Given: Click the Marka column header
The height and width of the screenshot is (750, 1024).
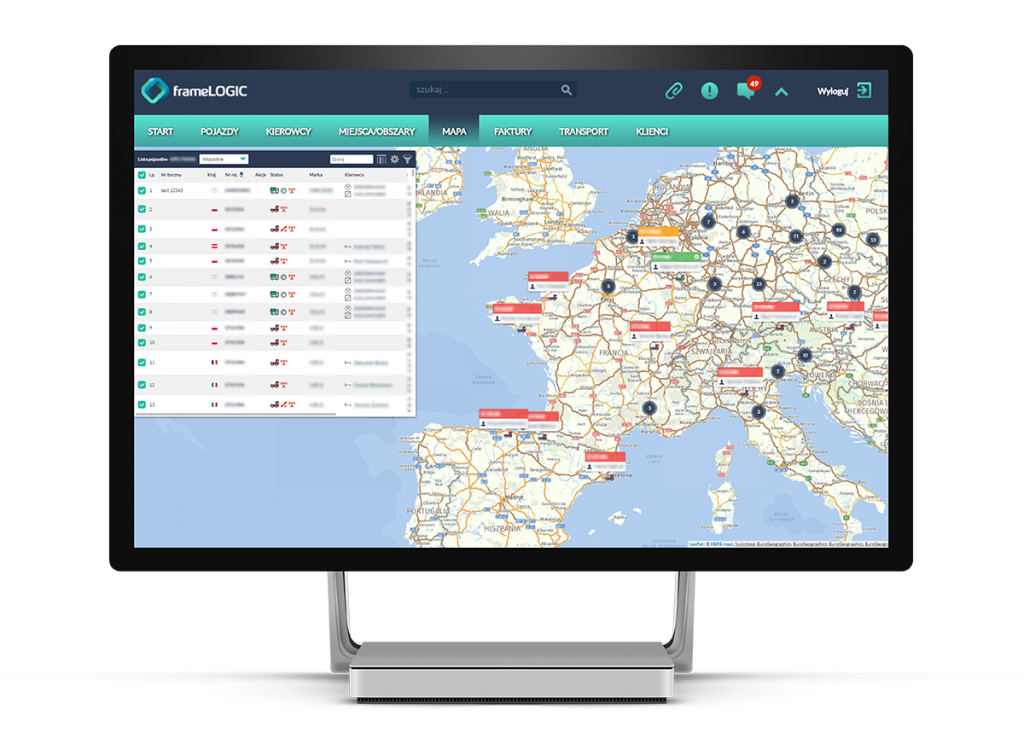Looking at the screenshot, I should [316, 175].
